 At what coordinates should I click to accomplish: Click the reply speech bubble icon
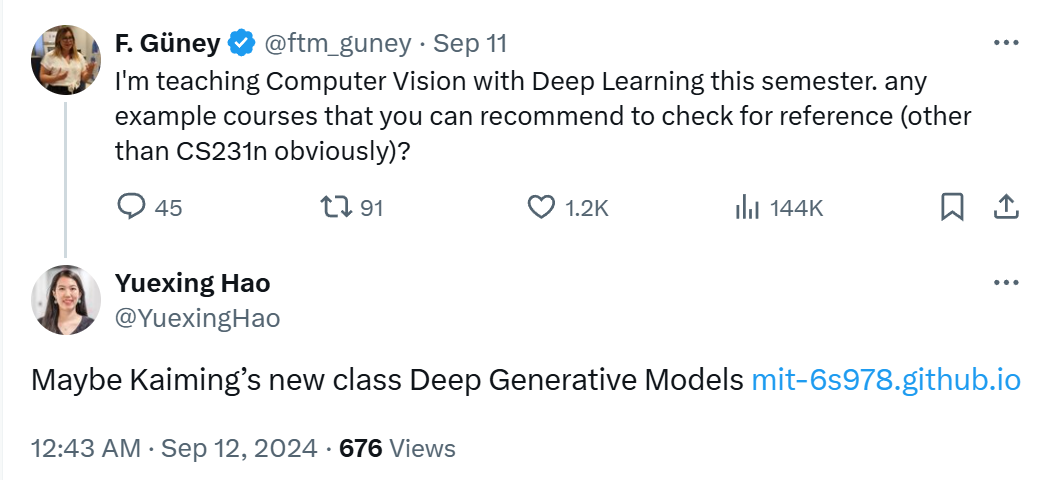click(x=131, y=208)
